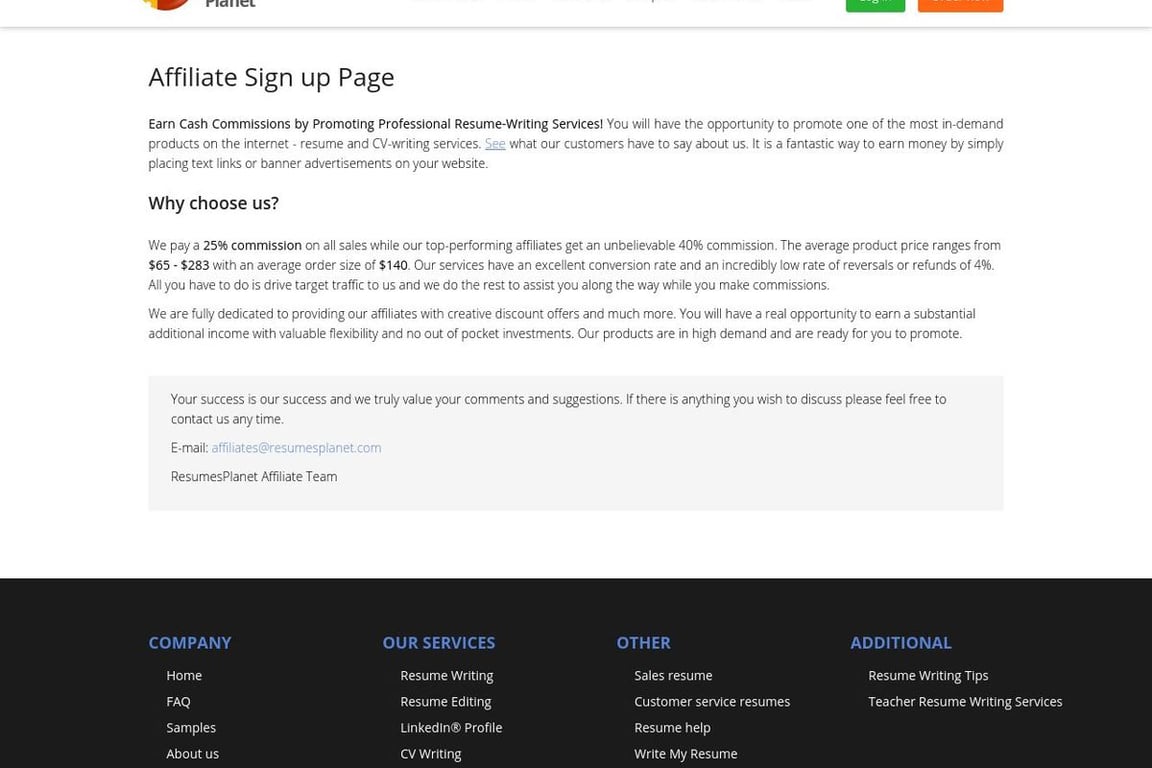Click the affiliates@resumesplanet.com email link
Viewport: 1152px width, 768px height.
click(x=296, y=448)
